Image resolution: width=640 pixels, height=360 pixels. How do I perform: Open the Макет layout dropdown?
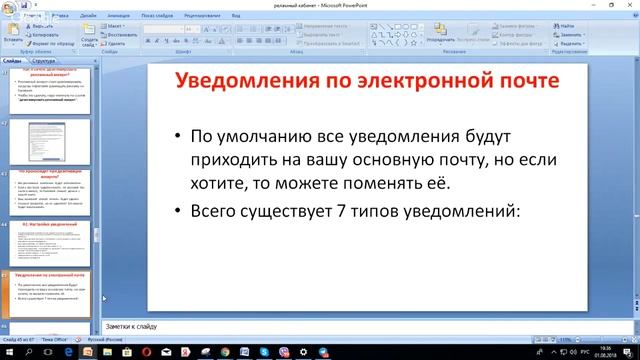[113, 26]
